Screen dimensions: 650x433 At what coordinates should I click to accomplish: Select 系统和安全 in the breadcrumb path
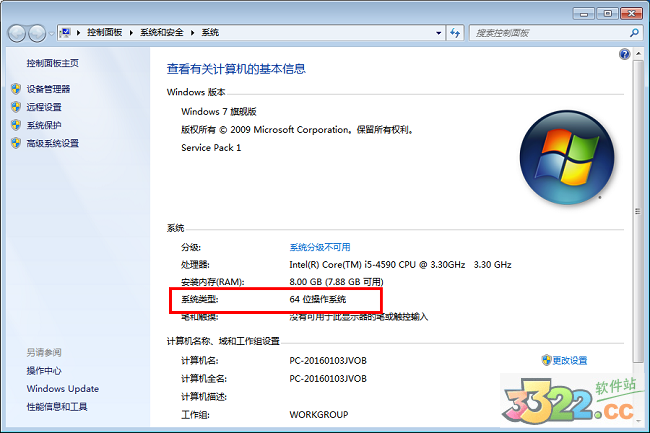coord(162,32)
